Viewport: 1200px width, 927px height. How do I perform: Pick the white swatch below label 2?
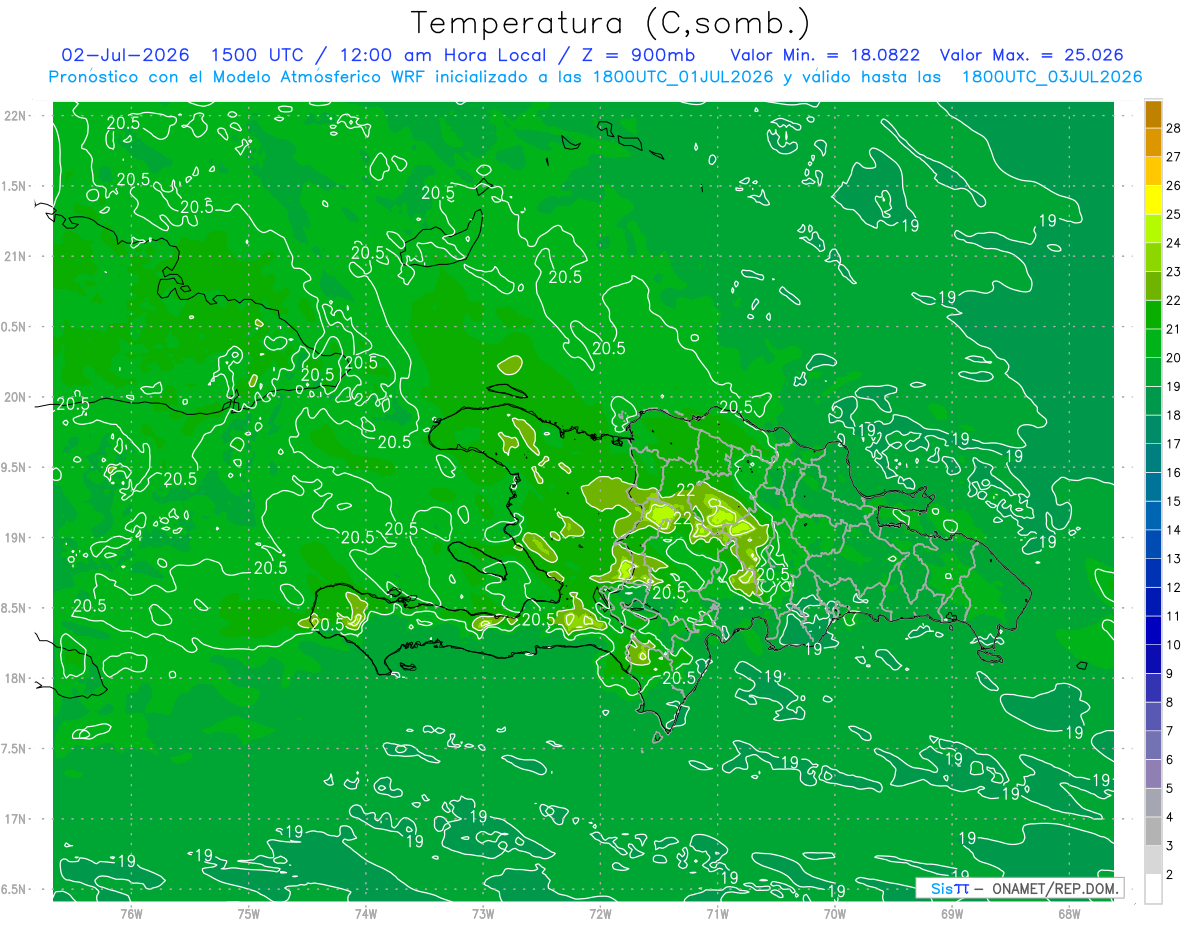1153,889
